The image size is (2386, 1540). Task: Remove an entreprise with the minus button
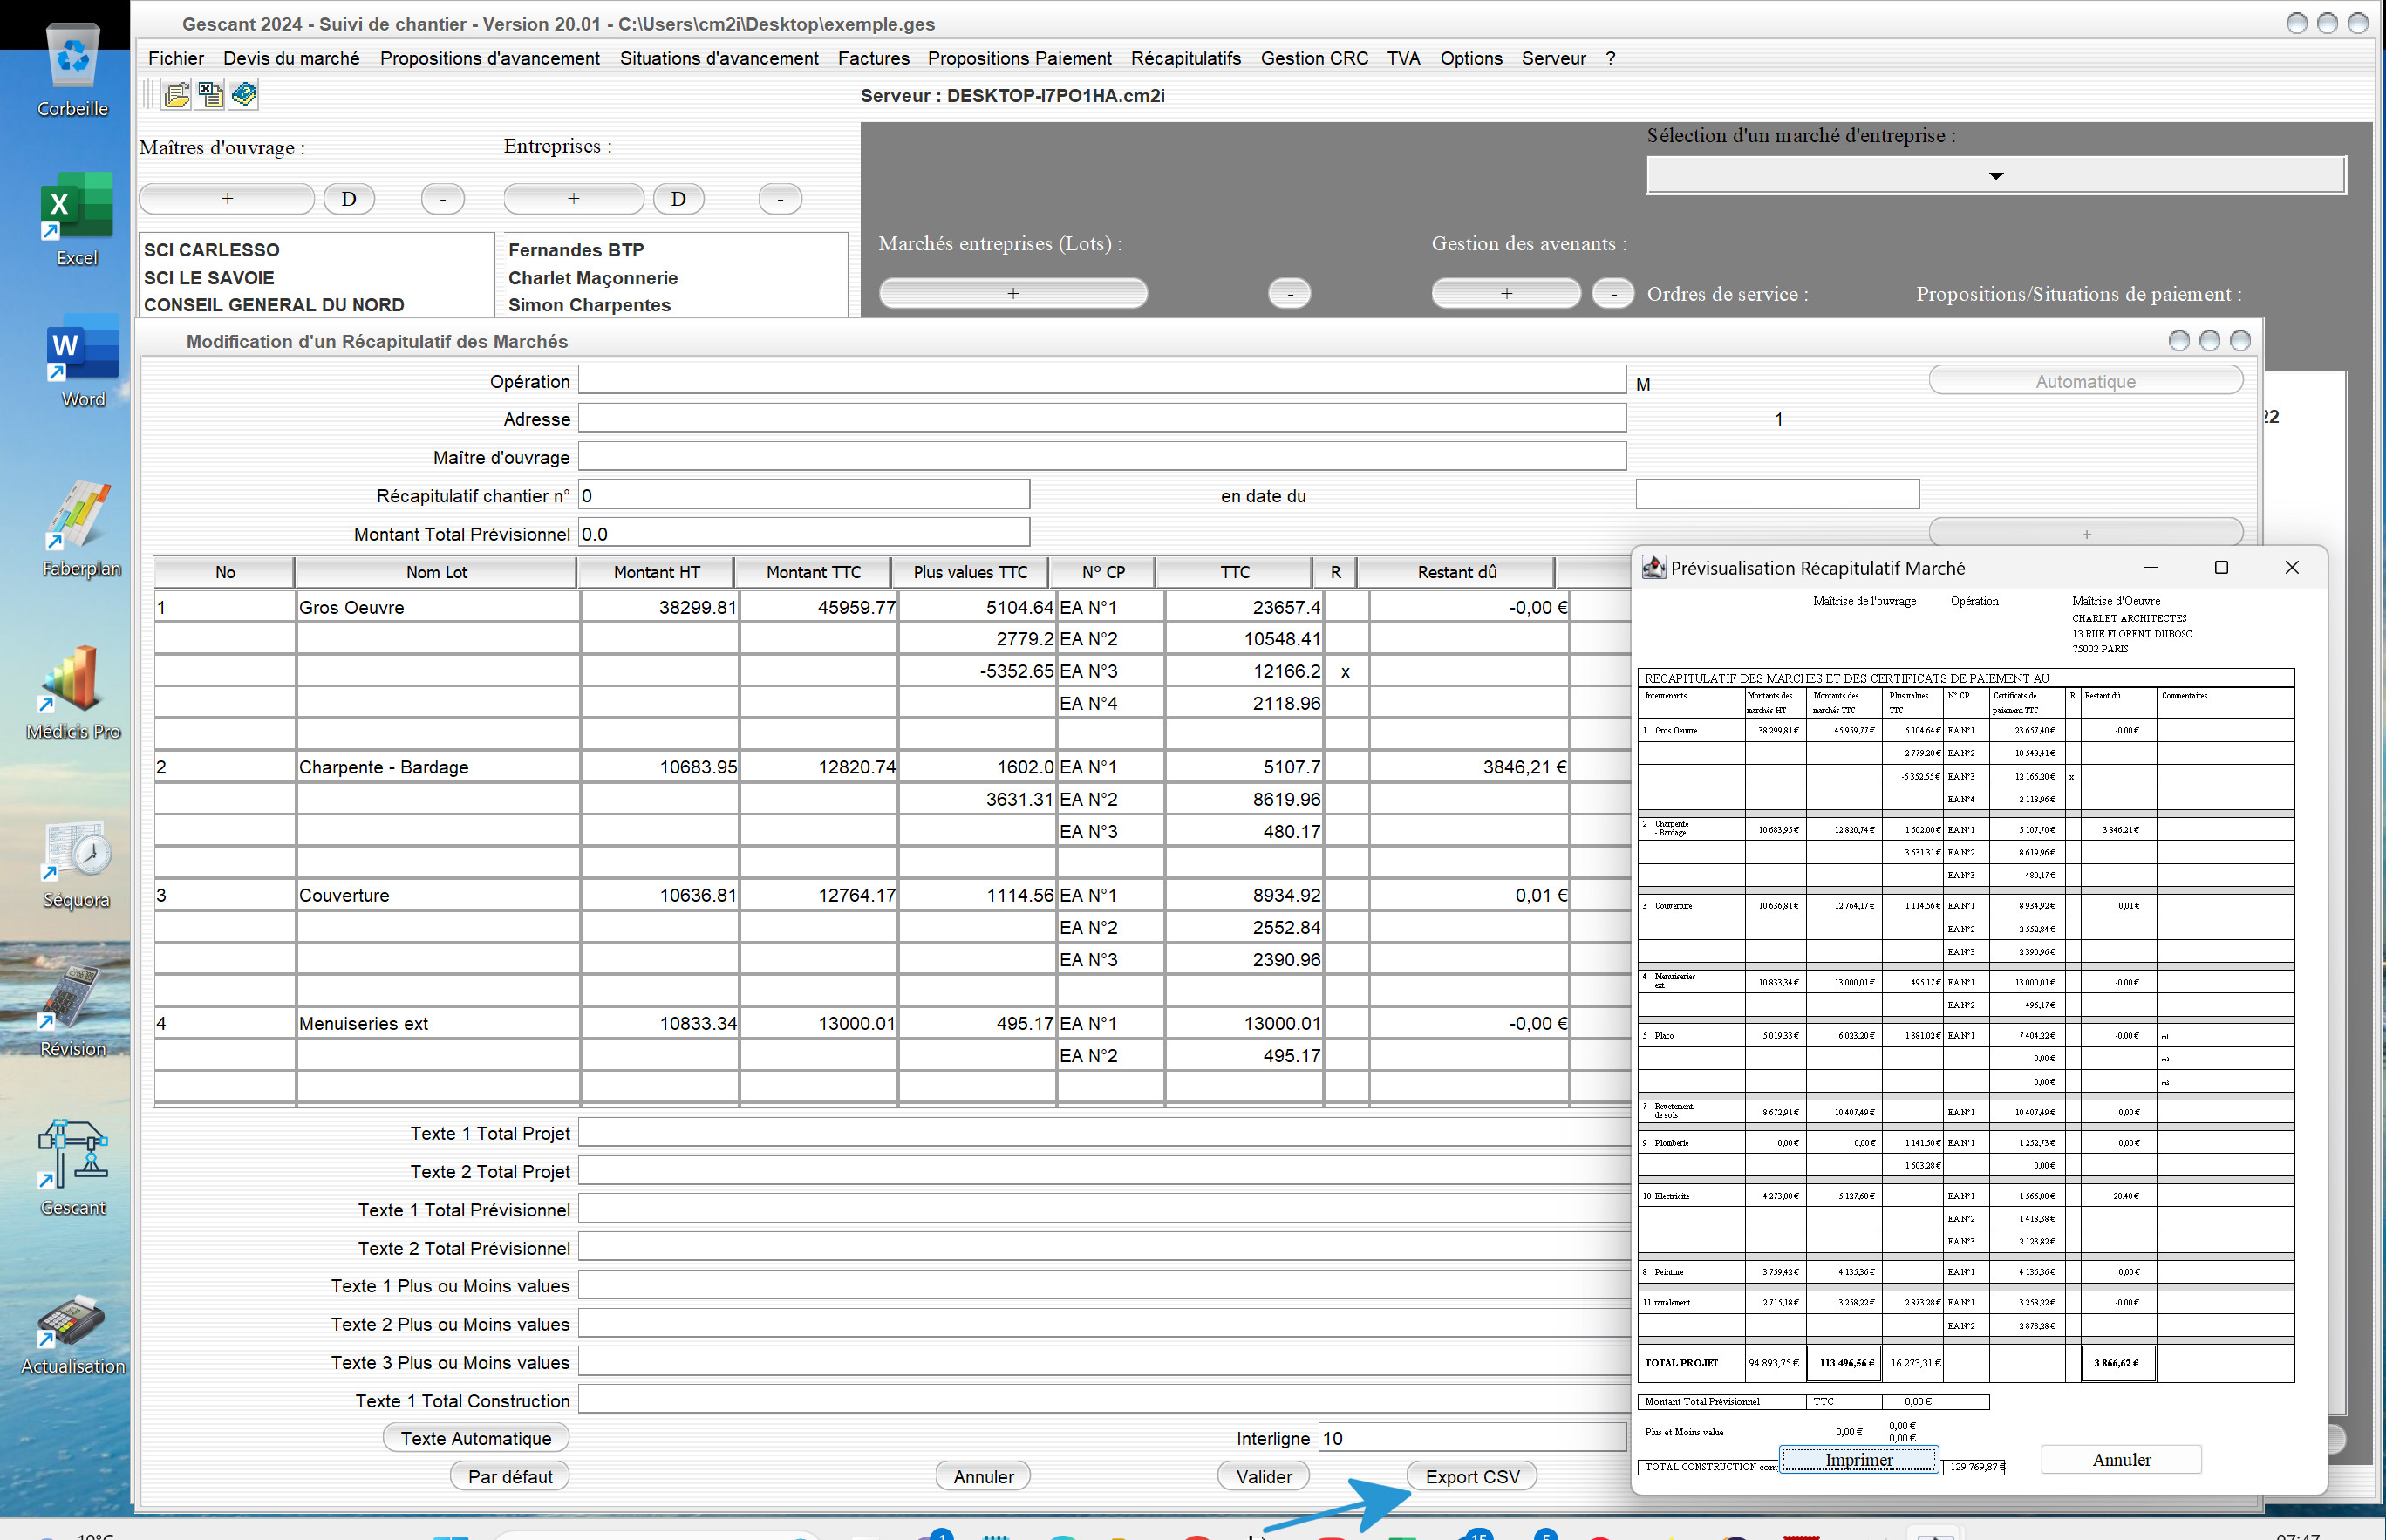pyautogui.click(x=780, y=198)
